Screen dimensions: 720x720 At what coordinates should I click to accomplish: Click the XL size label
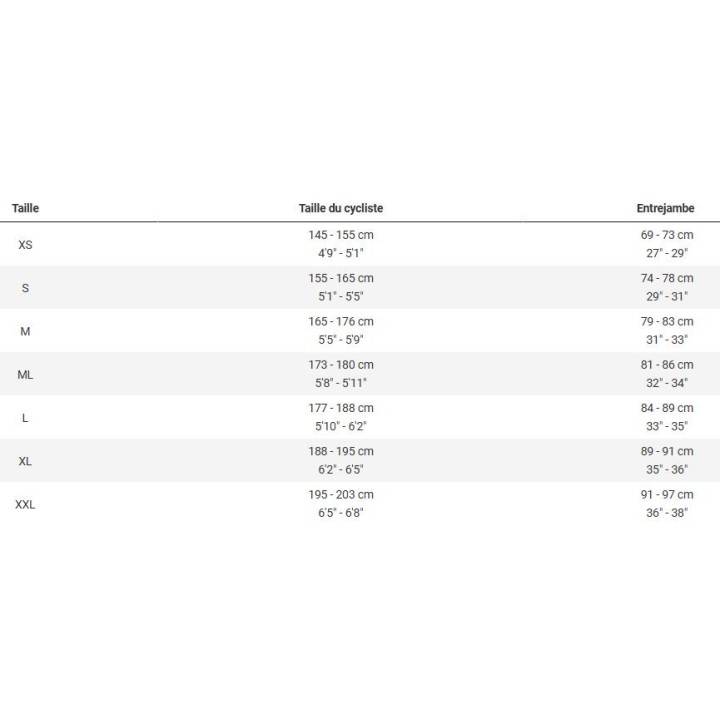point(25,461)
